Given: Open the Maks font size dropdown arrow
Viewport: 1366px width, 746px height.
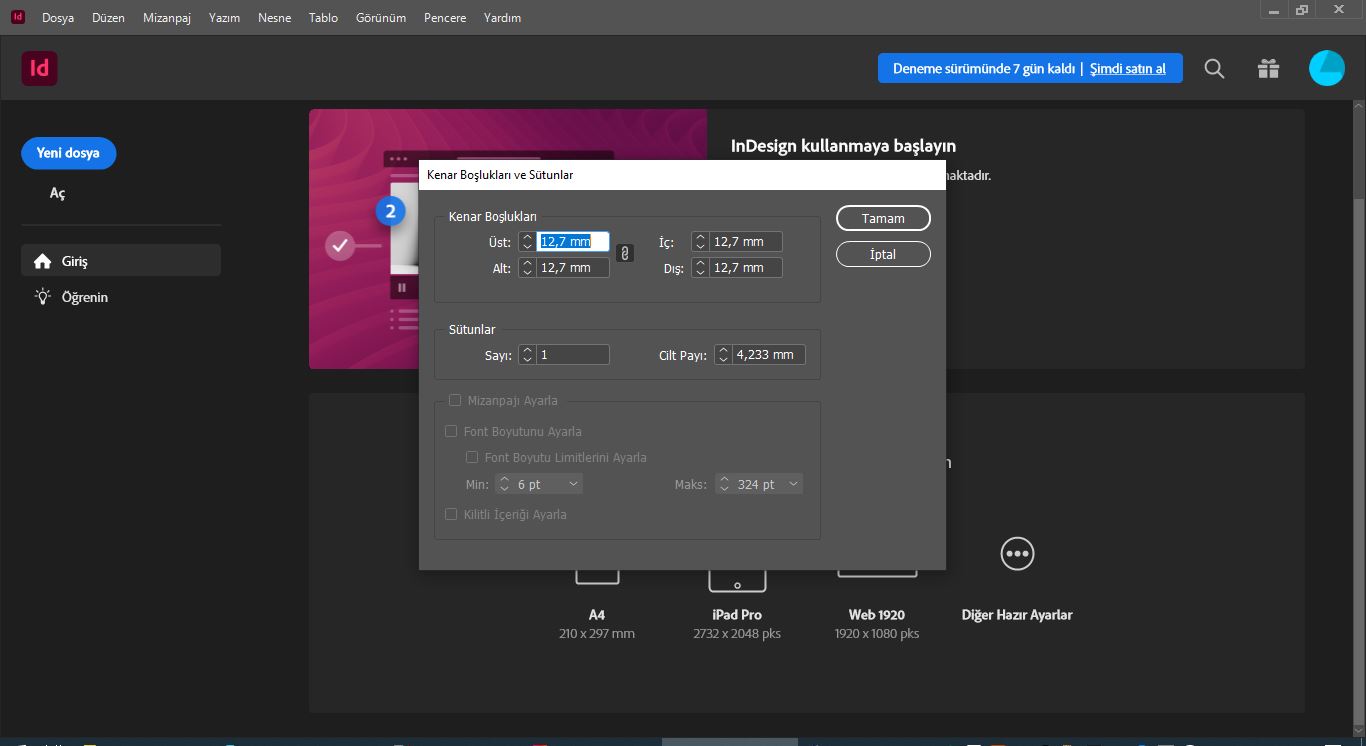Looking at the screenshot, I should coord(793,484).
